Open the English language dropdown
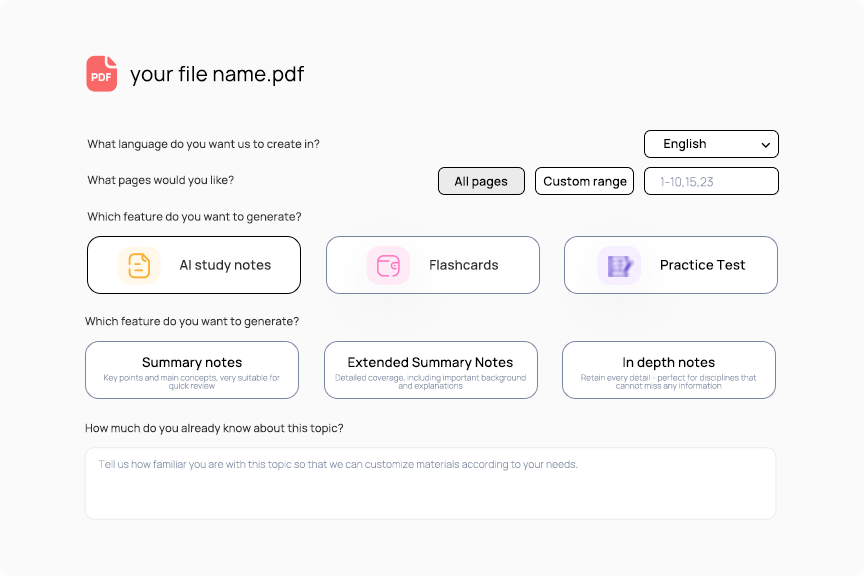The image size is (864, 576). 711,144
